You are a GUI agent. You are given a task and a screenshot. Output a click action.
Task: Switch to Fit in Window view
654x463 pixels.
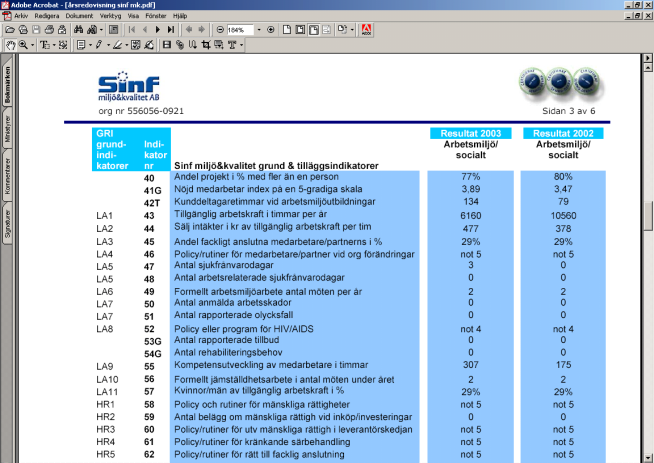tap(300, 30)
